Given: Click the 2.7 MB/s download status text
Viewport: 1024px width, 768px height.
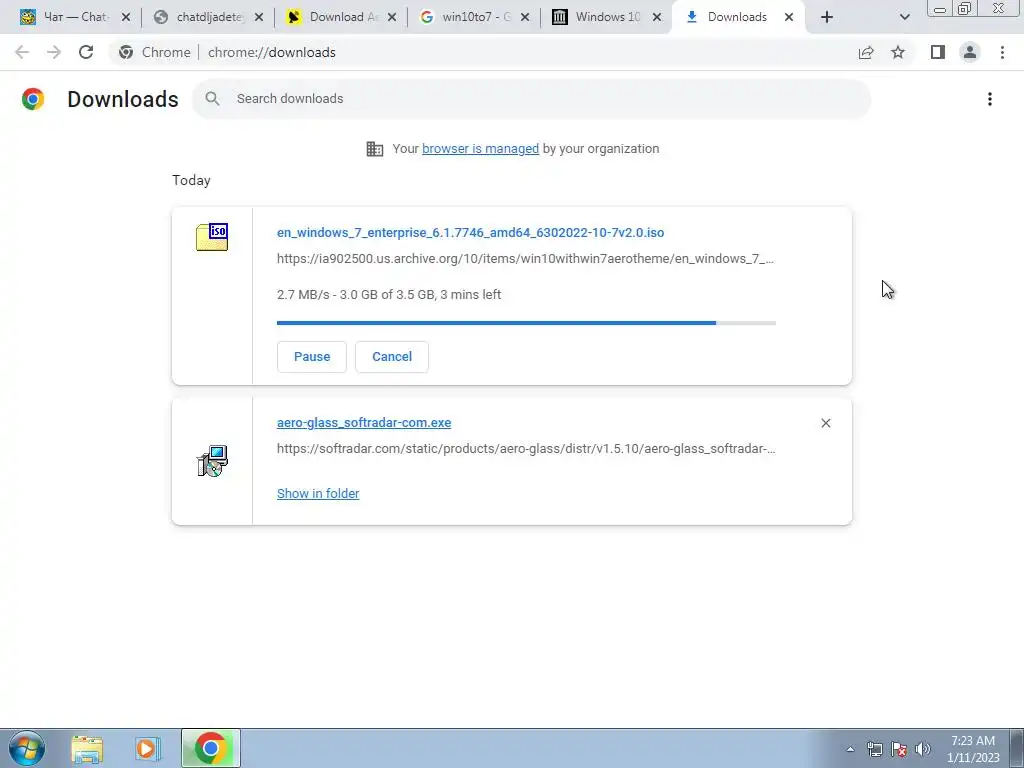Looking at the screenshot, I should 389,295.
